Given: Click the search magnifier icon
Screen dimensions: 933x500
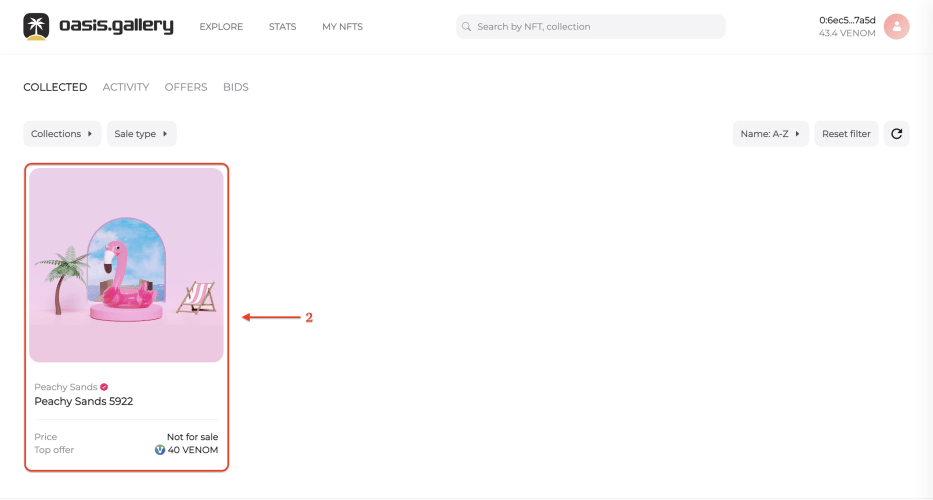Looking at the screenshot, I should (x=466, y=27).
